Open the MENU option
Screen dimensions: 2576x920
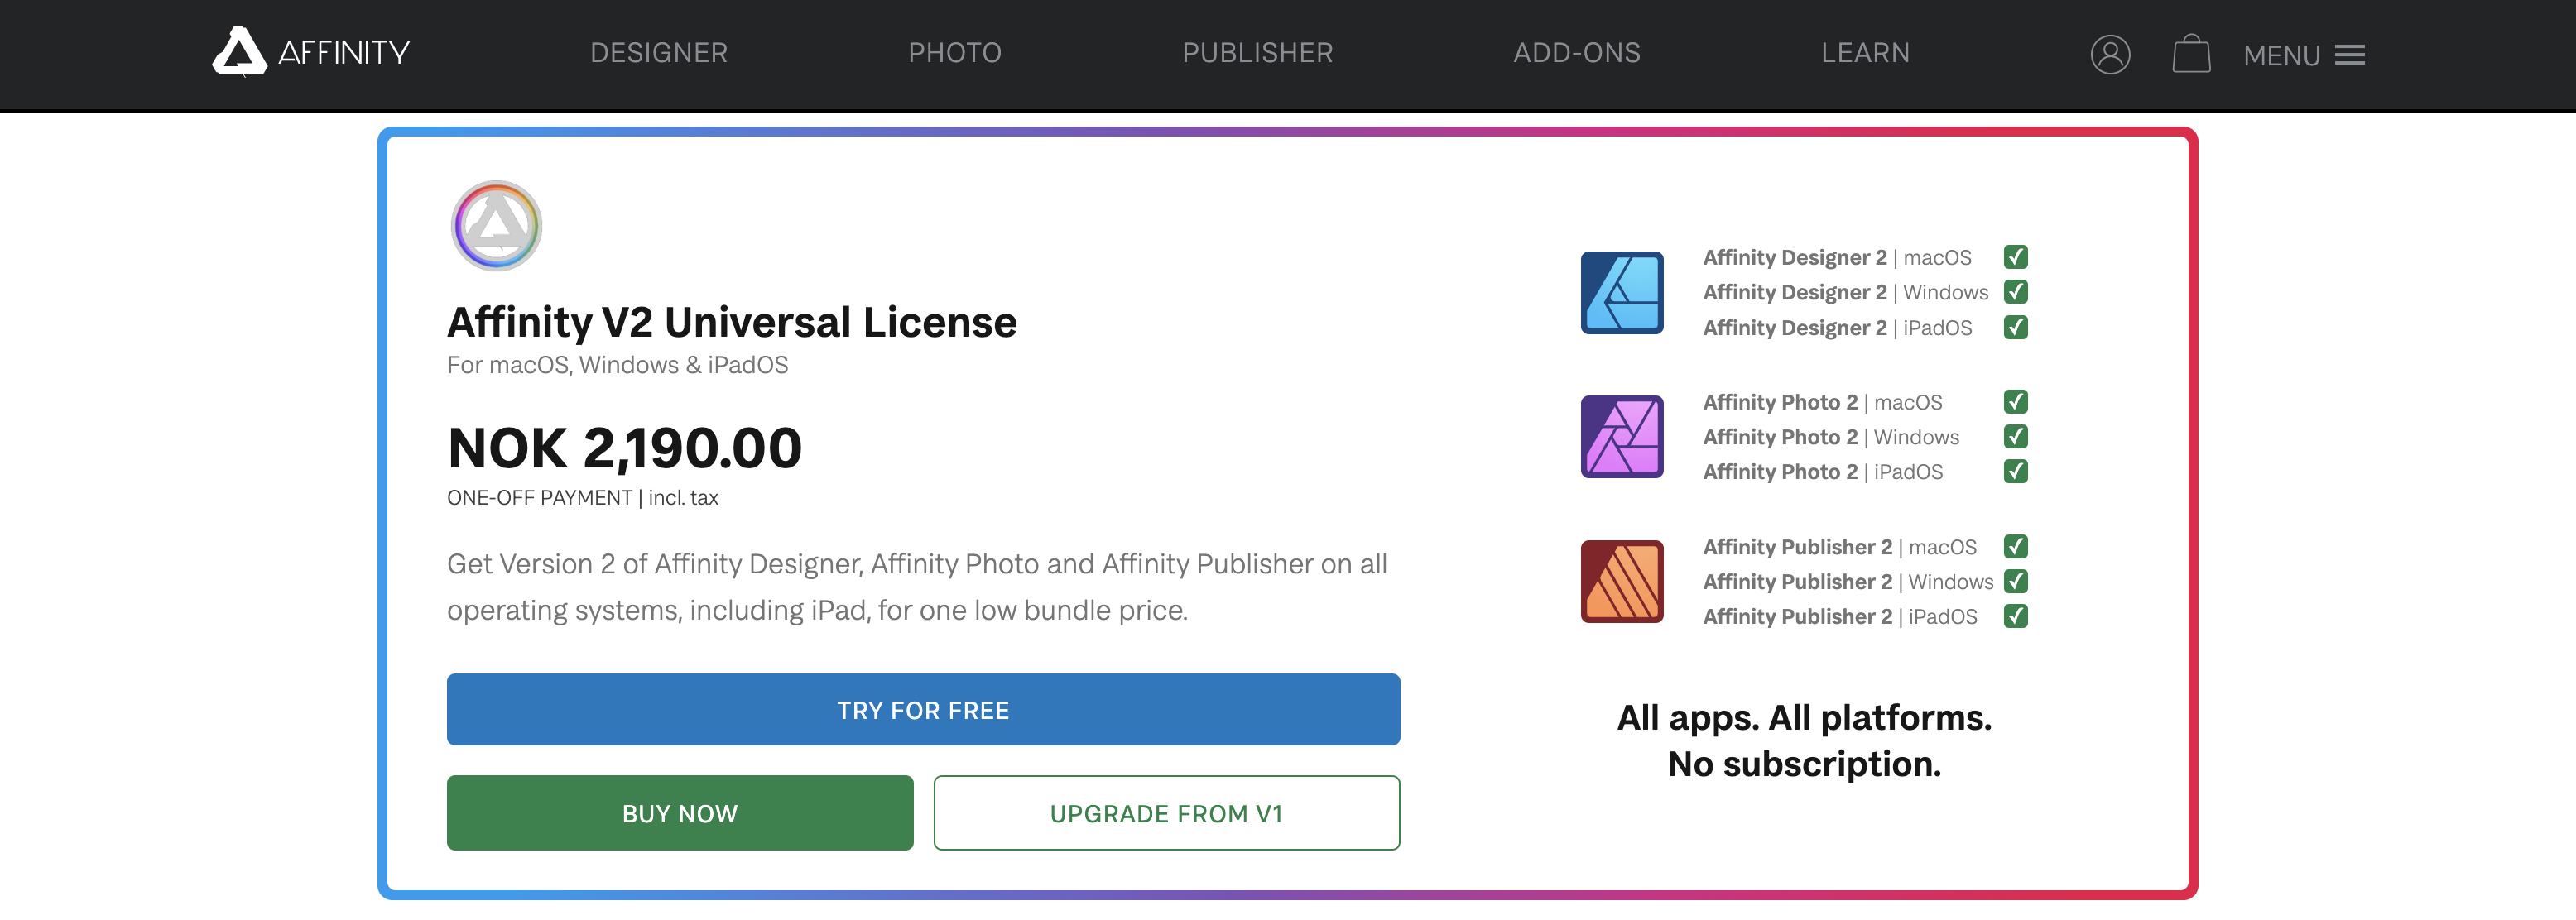point(2283,57)
